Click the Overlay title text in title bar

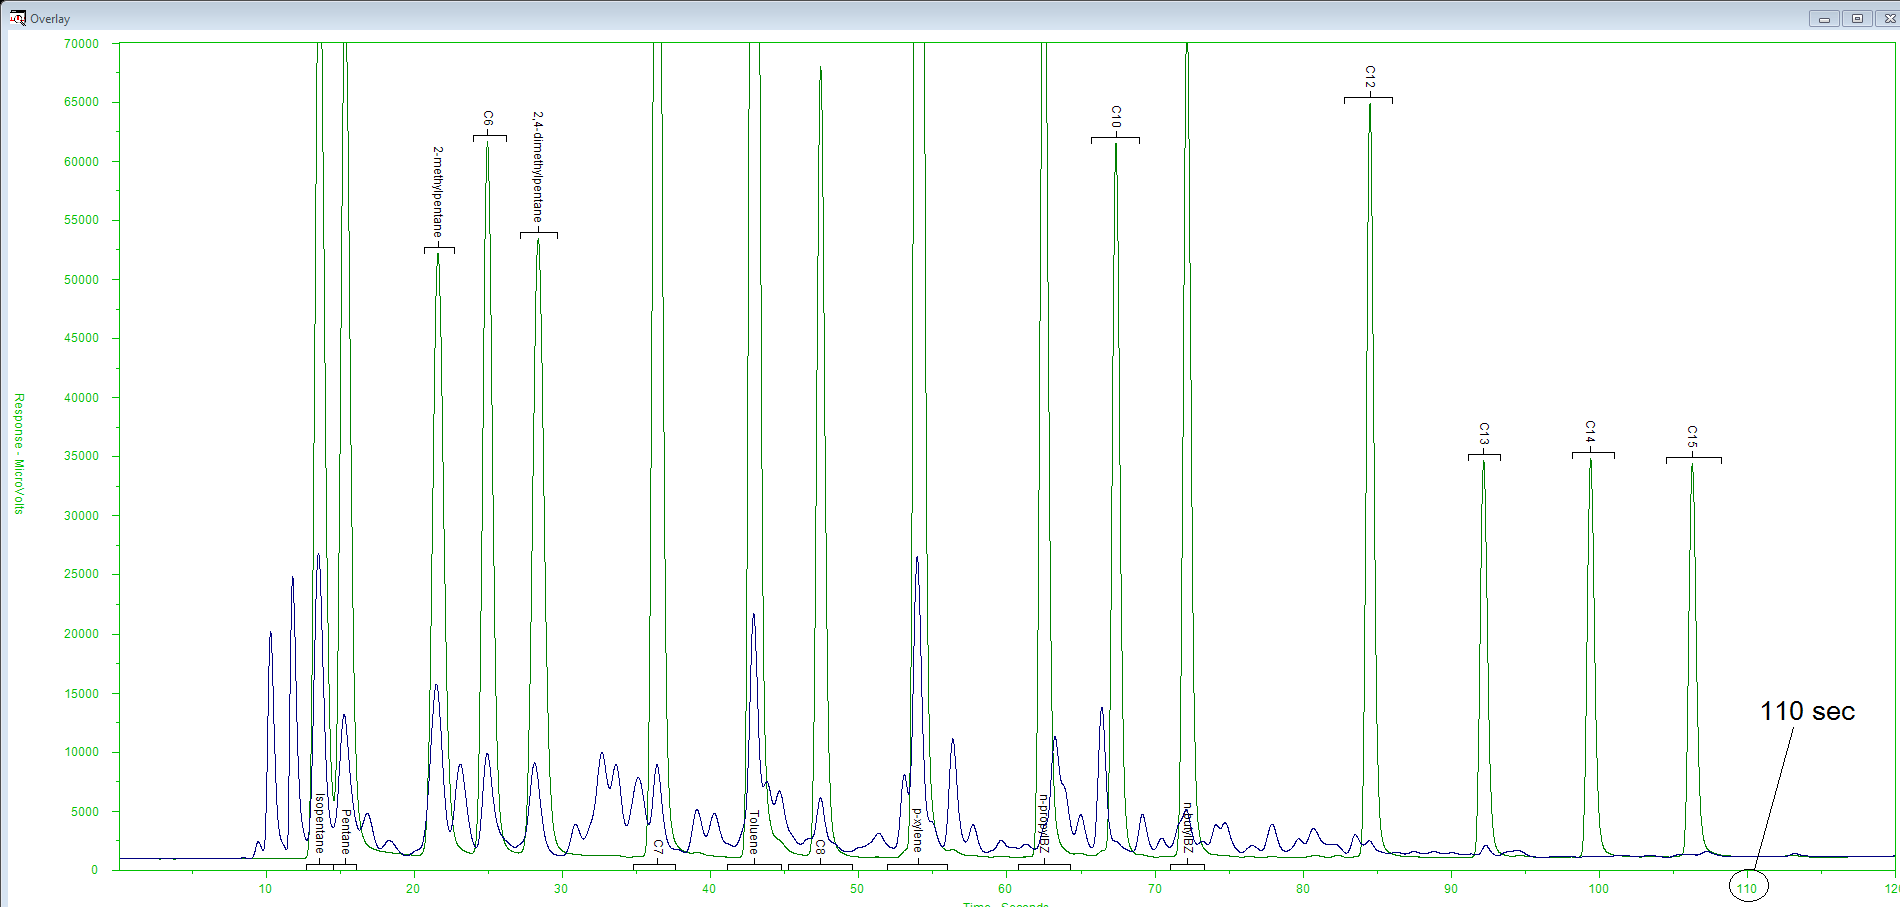tap(50, 19)
